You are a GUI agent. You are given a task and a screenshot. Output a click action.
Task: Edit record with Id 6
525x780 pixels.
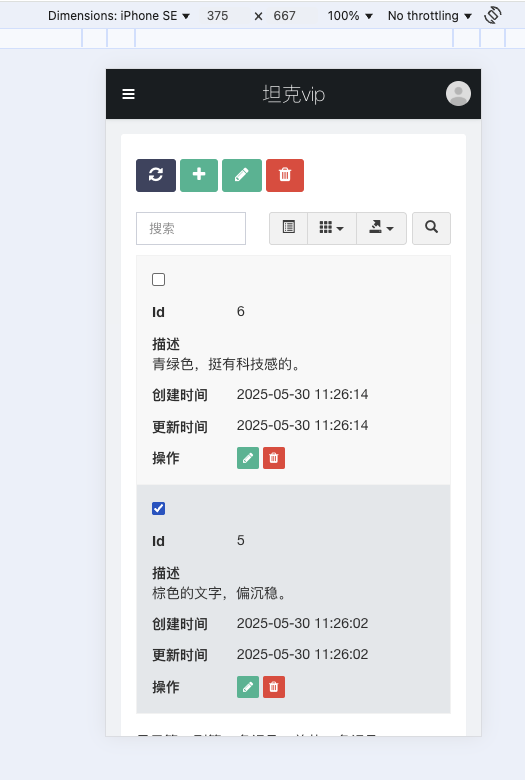(x=248, y=458)
